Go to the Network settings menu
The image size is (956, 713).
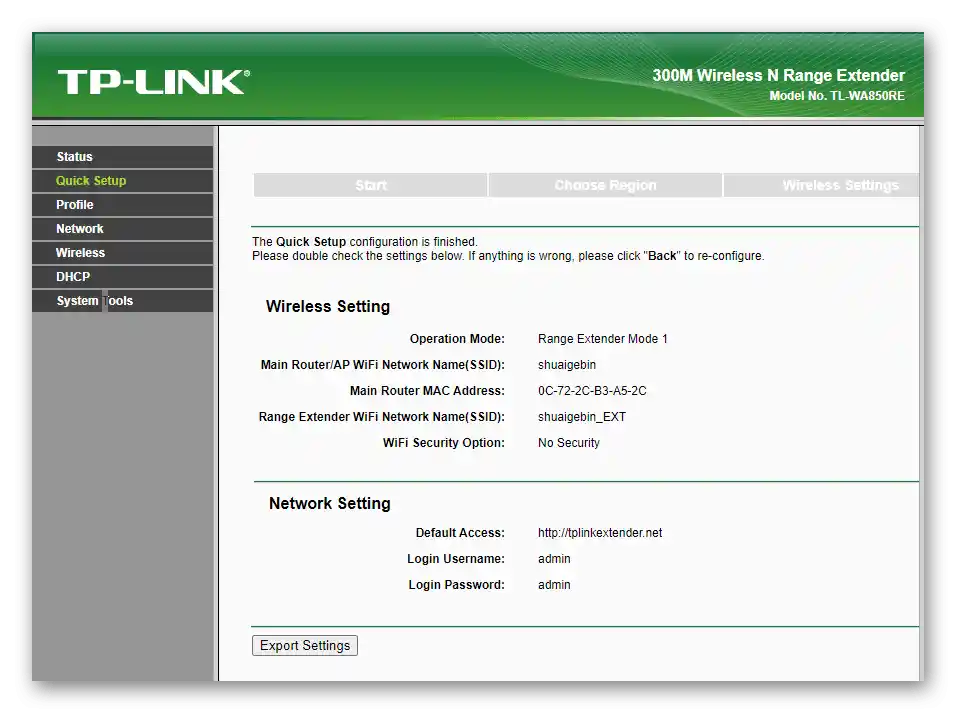[x=80, y=229]
